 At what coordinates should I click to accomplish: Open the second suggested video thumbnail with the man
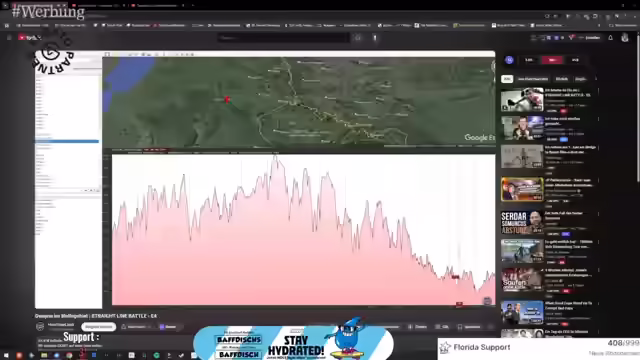522,128
